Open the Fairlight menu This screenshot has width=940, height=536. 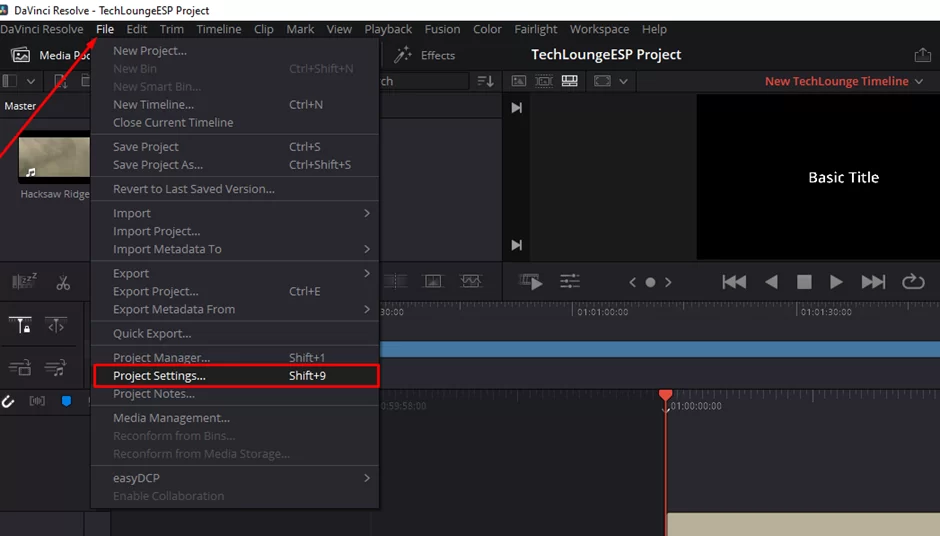point(535,29)
